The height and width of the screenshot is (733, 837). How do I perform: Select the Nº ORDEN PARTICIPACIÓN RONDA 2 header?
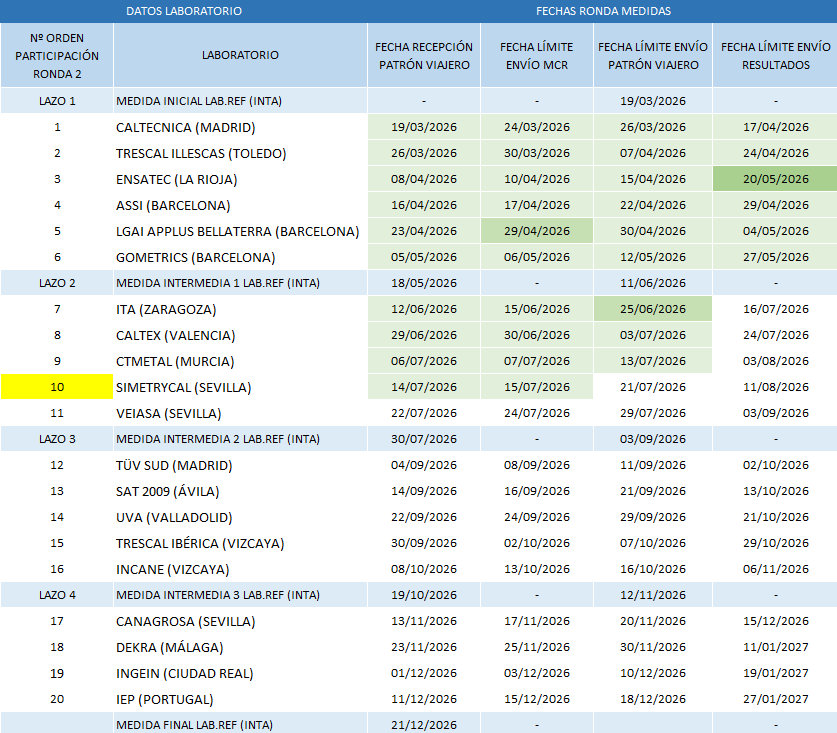[x=57, y=55]
